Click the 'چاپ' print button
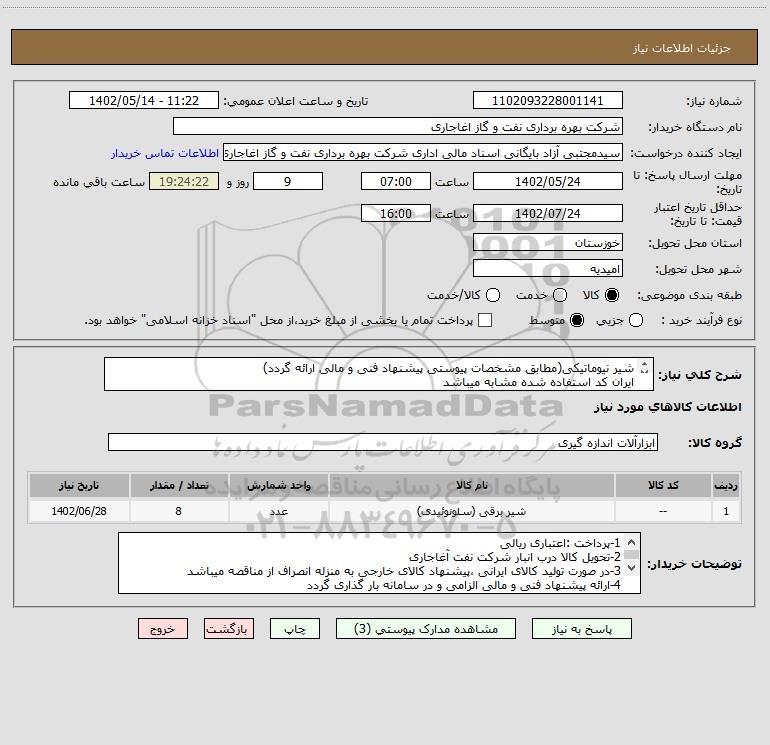 pos(295,629)
